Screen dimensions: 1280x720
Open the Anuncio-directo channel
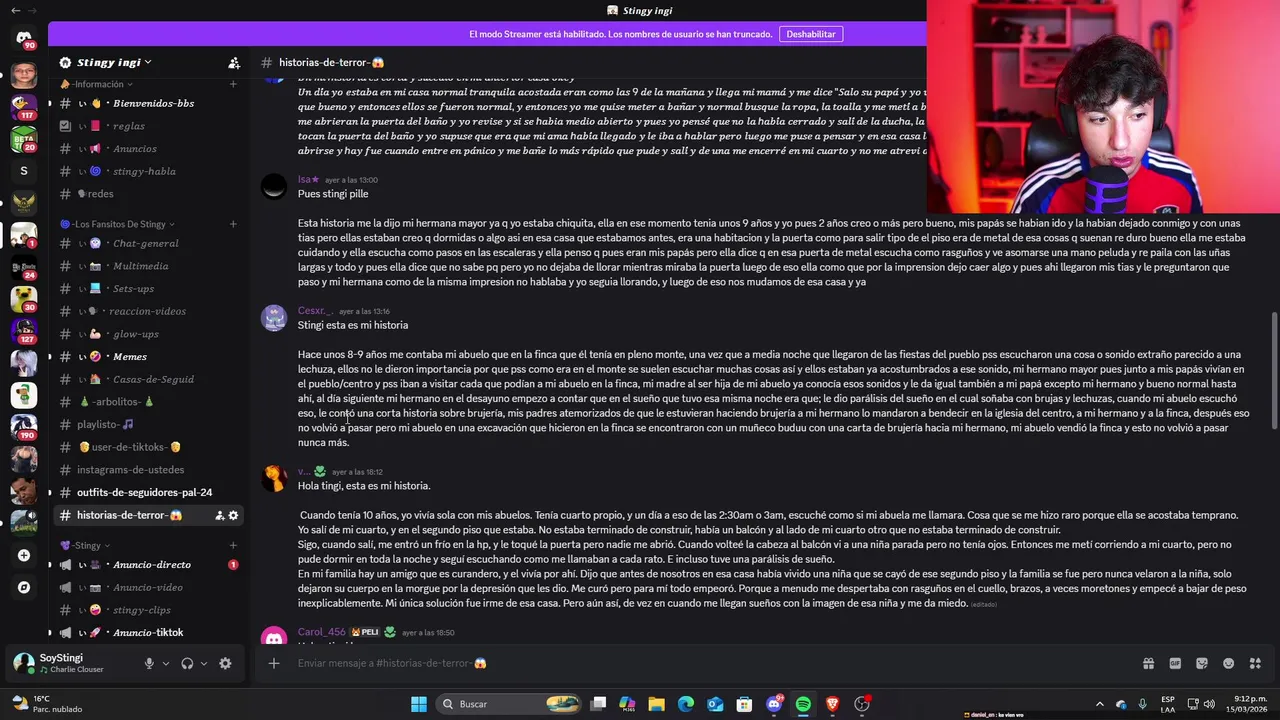147,565
